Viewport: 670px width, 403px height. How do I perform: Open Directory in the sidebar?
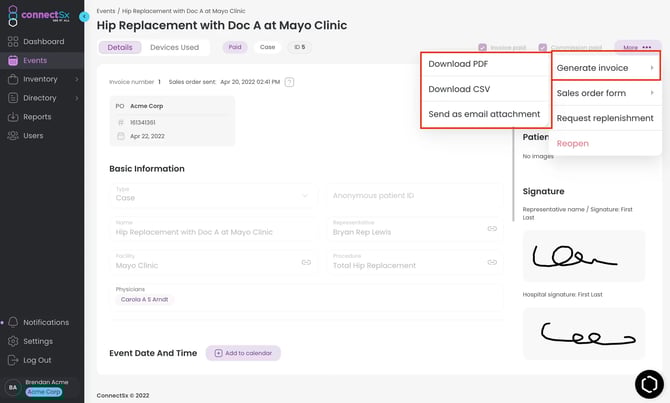click(x=42, y=98)
